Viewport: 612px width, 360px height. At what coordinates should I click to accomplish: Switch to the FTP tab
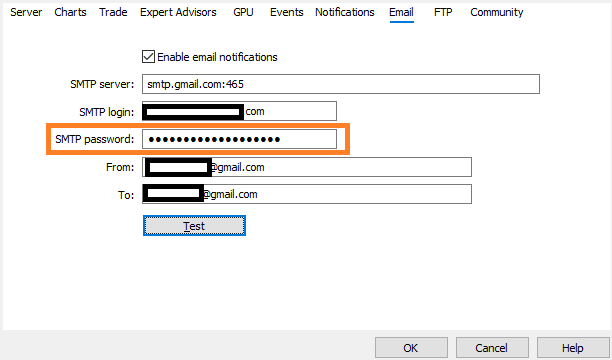pyautogui.click(x=443, y=12)
